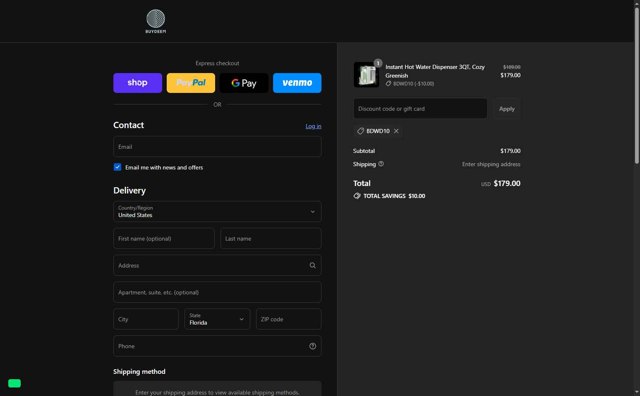Click the phone help question icon

pyautogui.click(x=312, y=346)
